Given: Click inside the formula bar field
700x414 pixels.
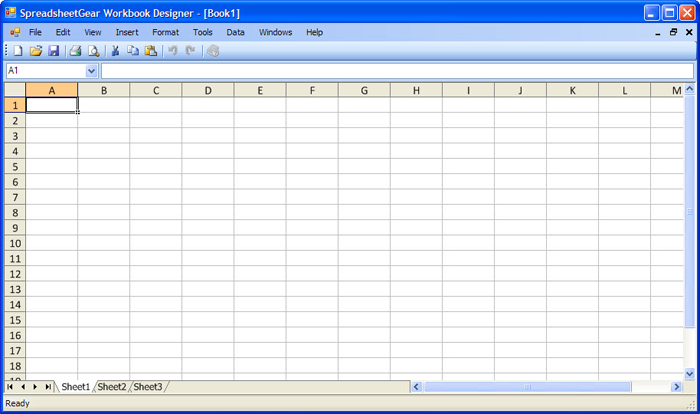Looking at the screenshot, I should [x=397, y=71].
